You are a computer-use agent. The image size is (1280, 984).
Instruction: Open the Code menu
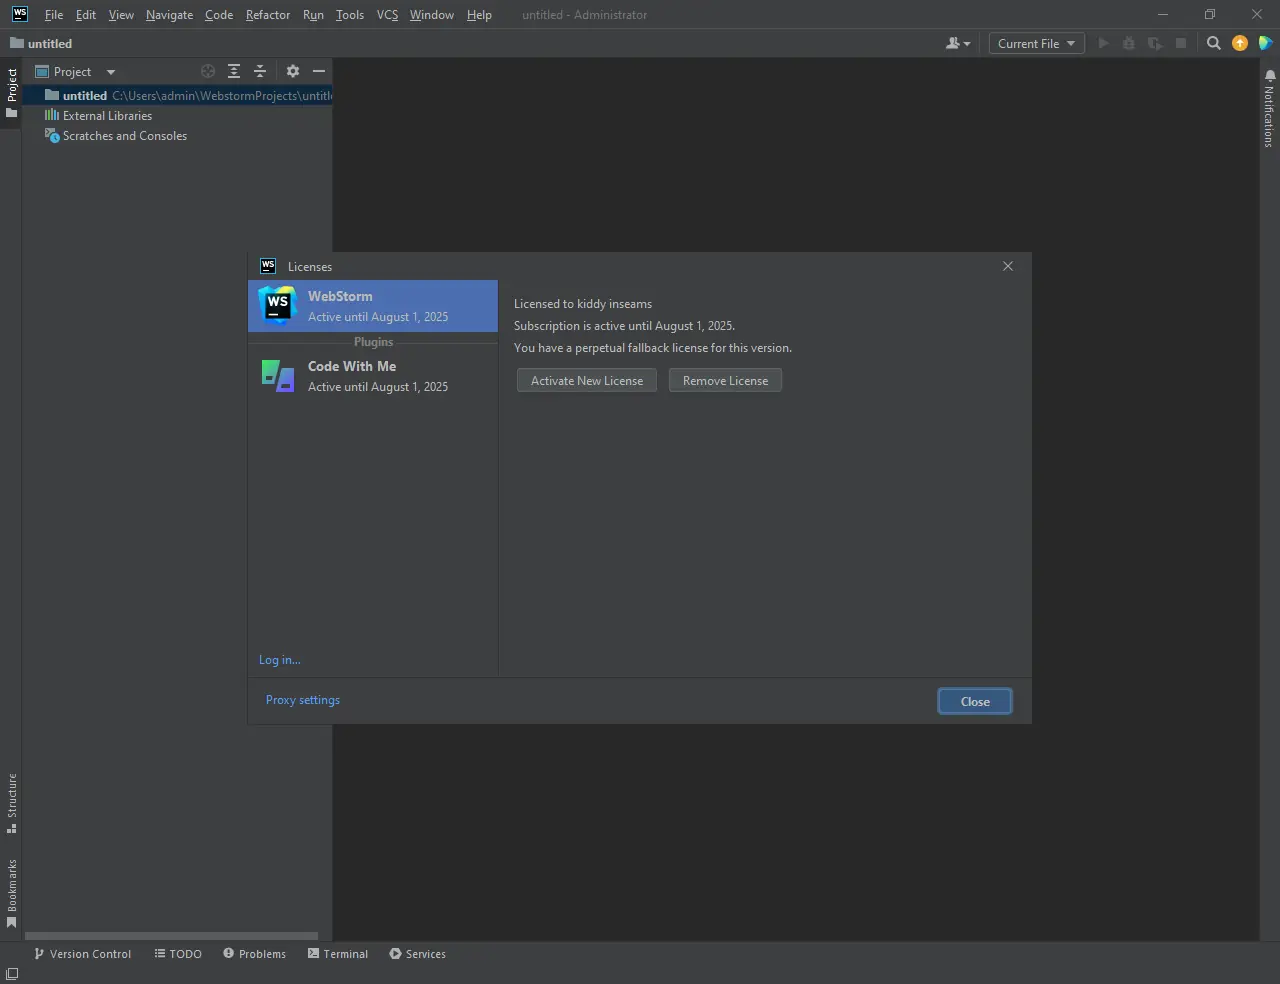(x=219, y=15)
